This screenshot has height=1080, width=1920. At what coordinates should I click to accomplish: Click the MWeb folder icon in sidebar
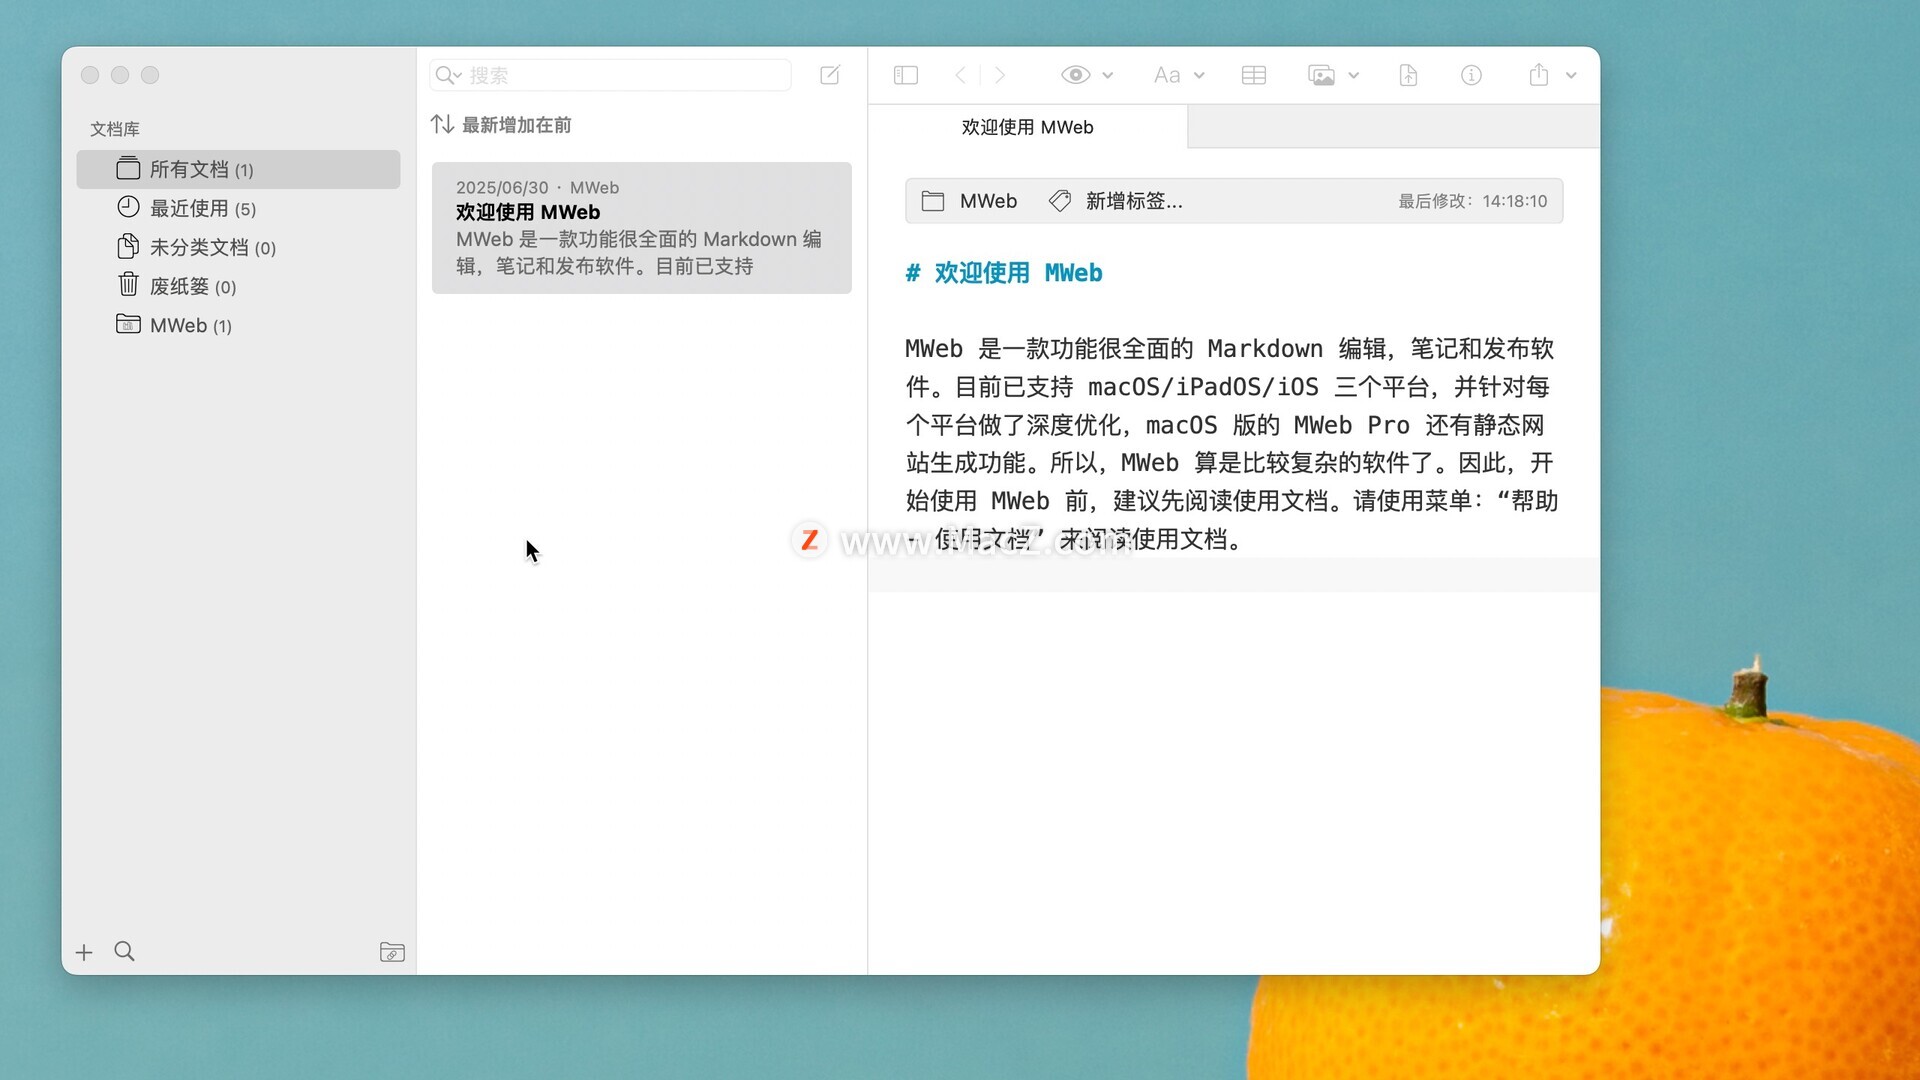pyautogui.click(x=128, y=324)
